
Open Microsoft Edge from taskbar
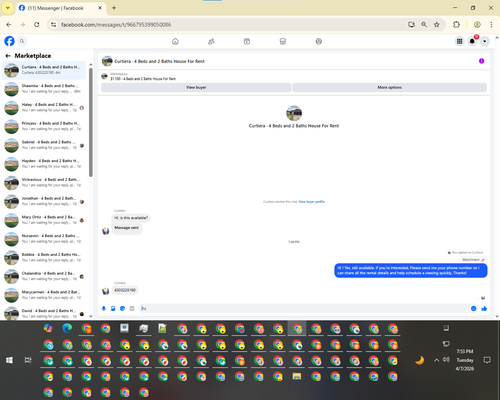click(67, 328)
